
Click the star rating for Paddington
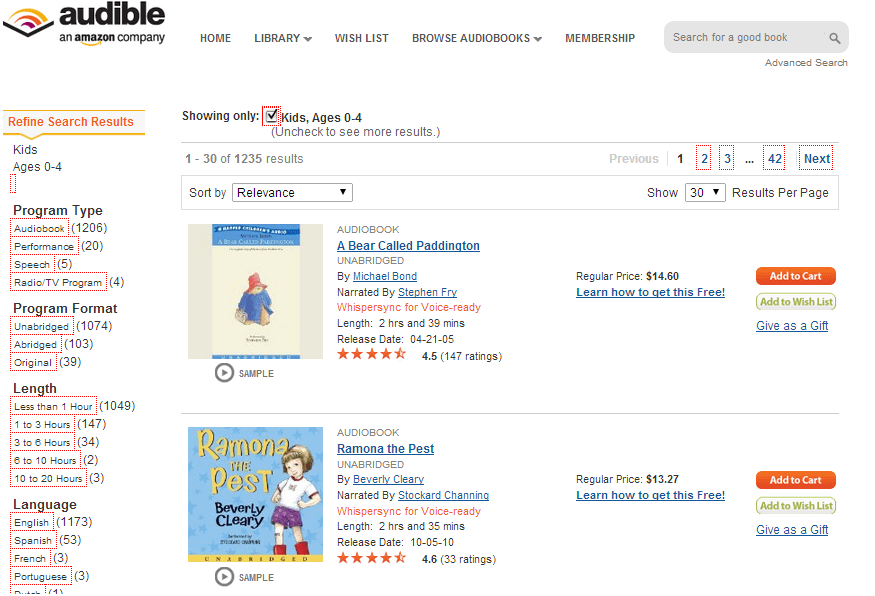tap(371, 353)
